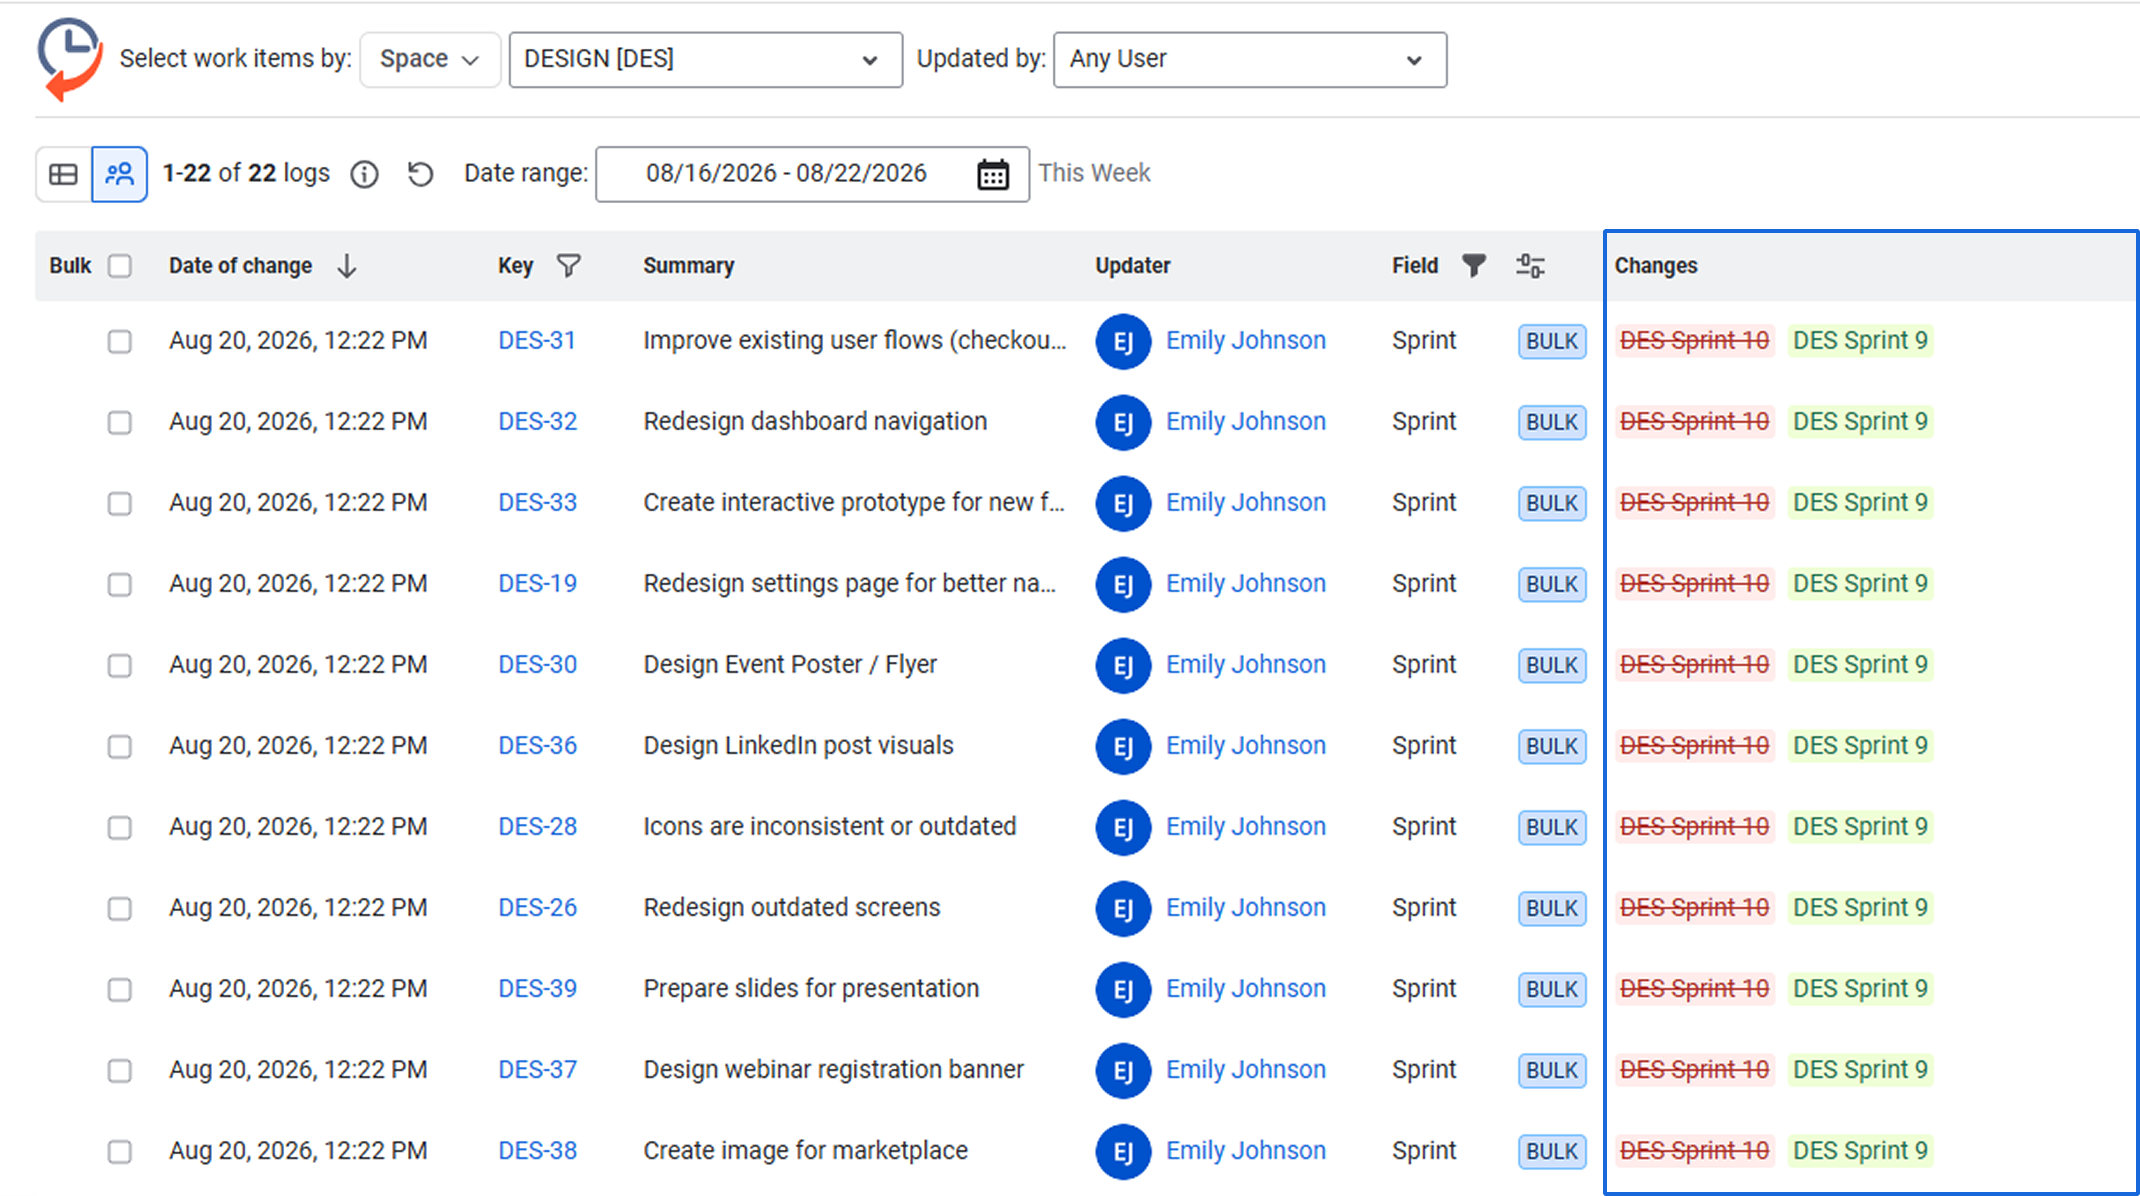Image resolution: width=2140 pixels, height=1196 pixels.
Task: Sort by Date of change arrow
Action: click(346, 266)
